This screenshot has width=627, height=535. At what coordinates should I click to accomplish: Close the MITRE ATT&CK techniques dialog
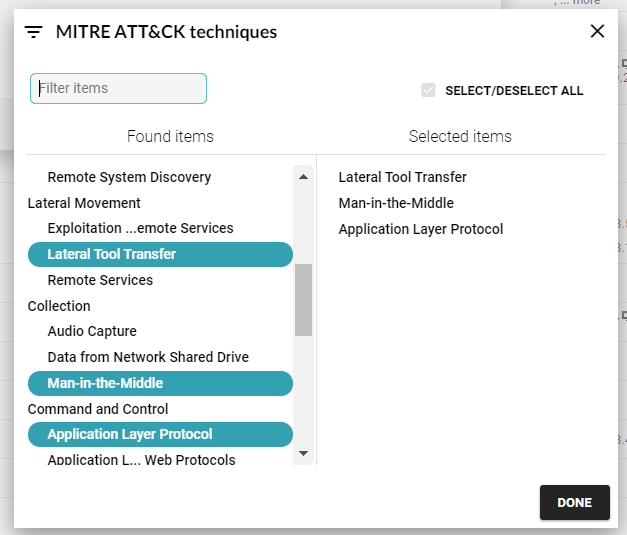pyautogui.click(x=597, y=31)
